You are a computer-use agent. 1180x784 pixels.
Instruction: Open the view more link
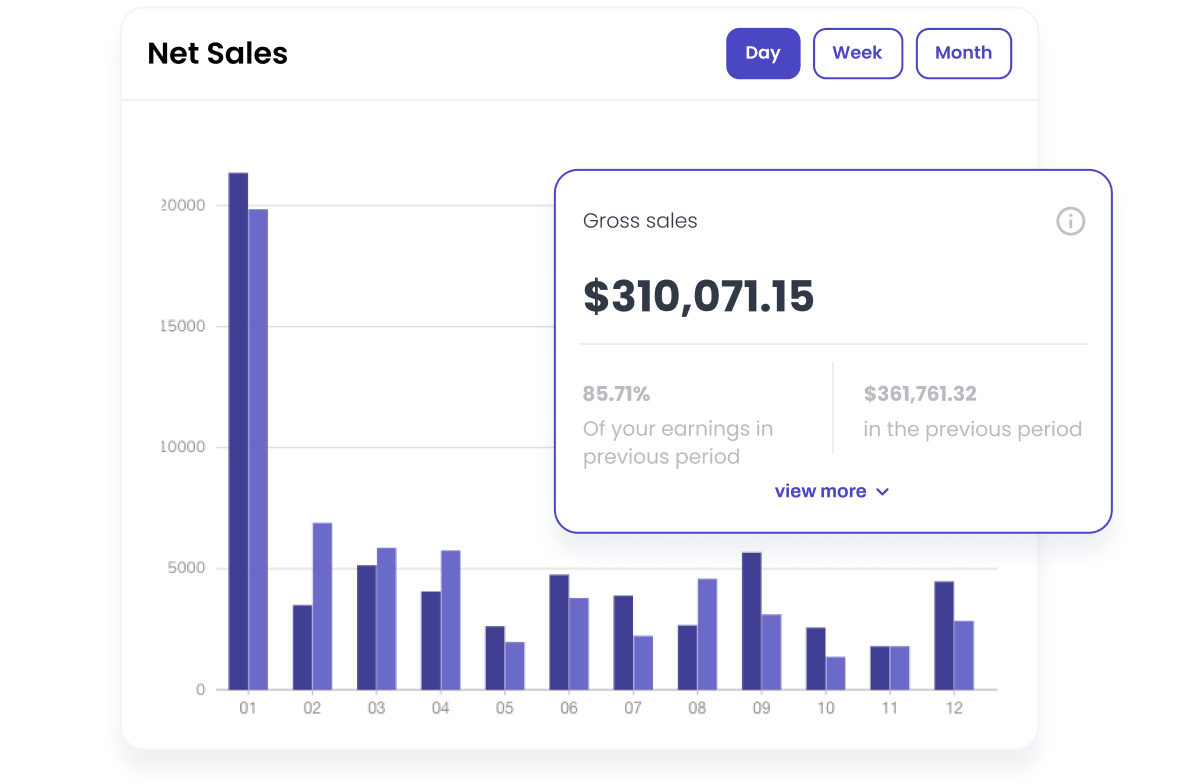pos(820,491)
